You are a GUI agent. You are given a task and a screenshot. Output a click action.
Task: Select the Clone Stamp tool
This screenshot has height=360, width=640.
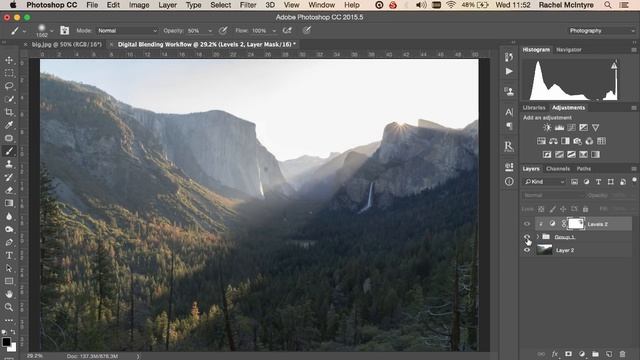(9, 164)
